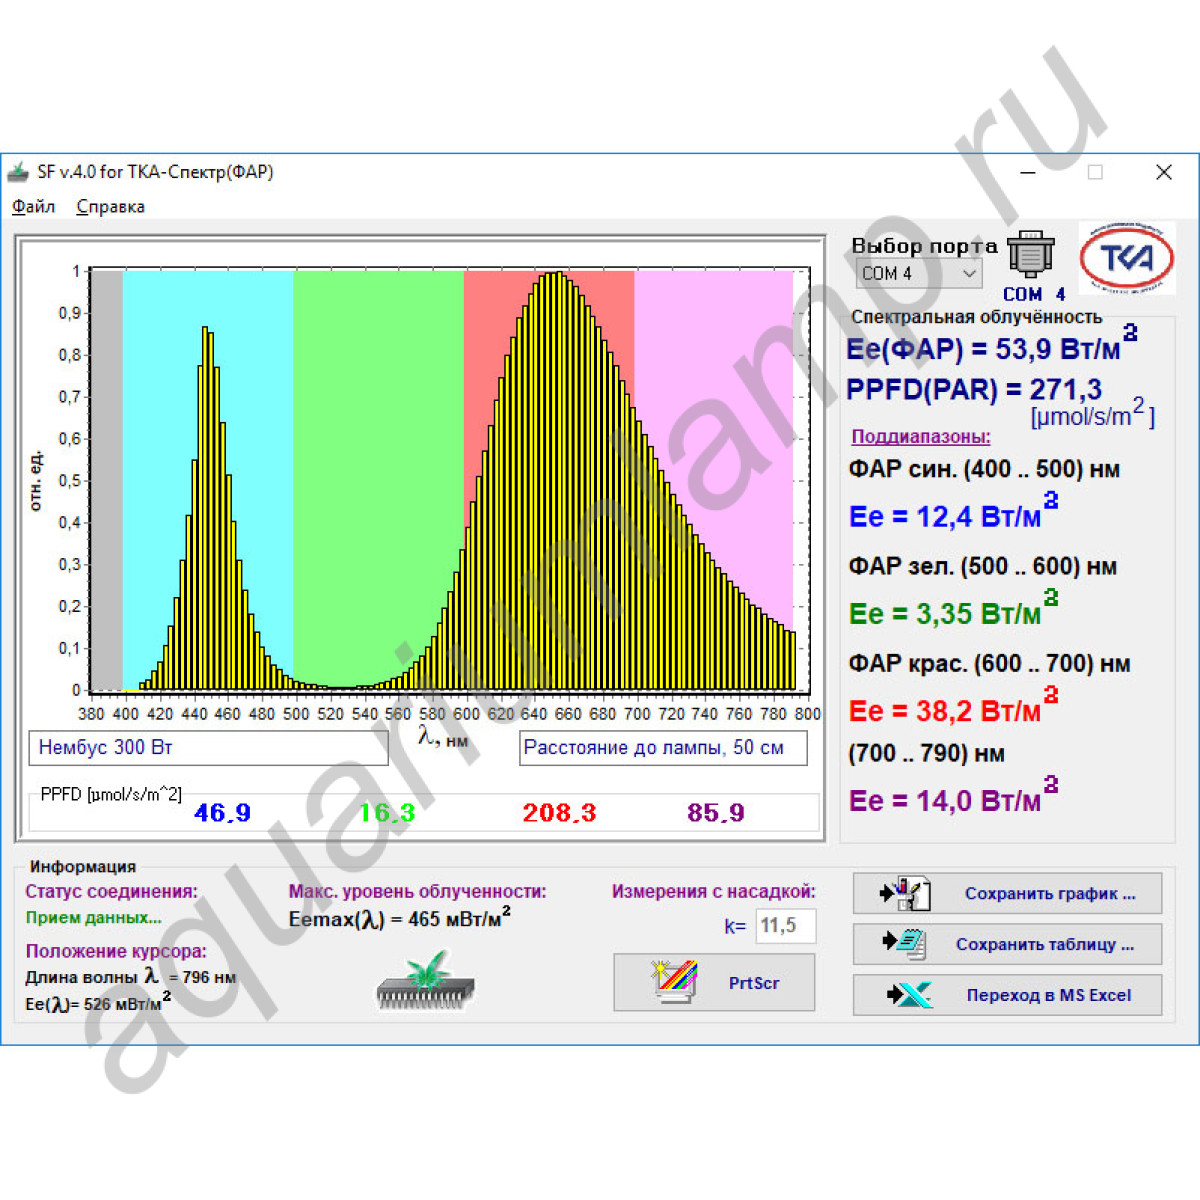Screen dimensions: 1200x1200
Task: Click the serial port connector icon
Action: (x=1030, y=254)
